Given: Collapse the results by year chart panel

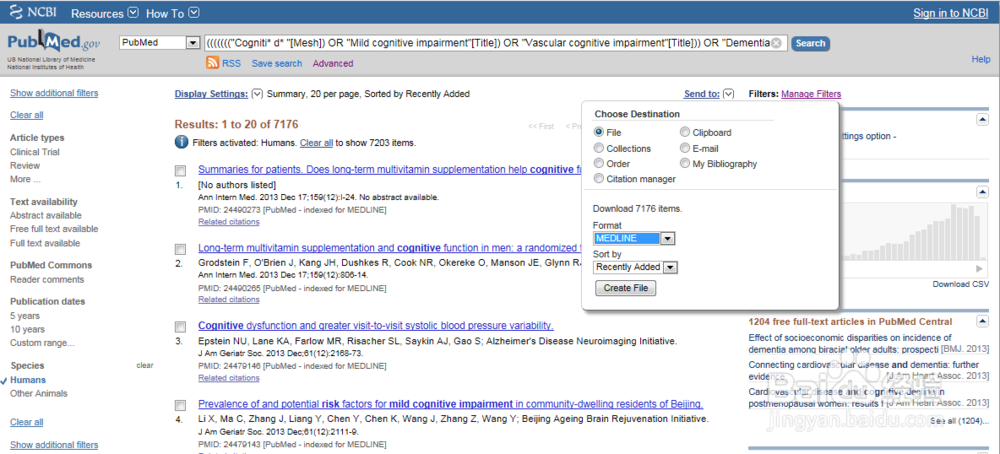Looking at the screenshot, I should [982, 192].
